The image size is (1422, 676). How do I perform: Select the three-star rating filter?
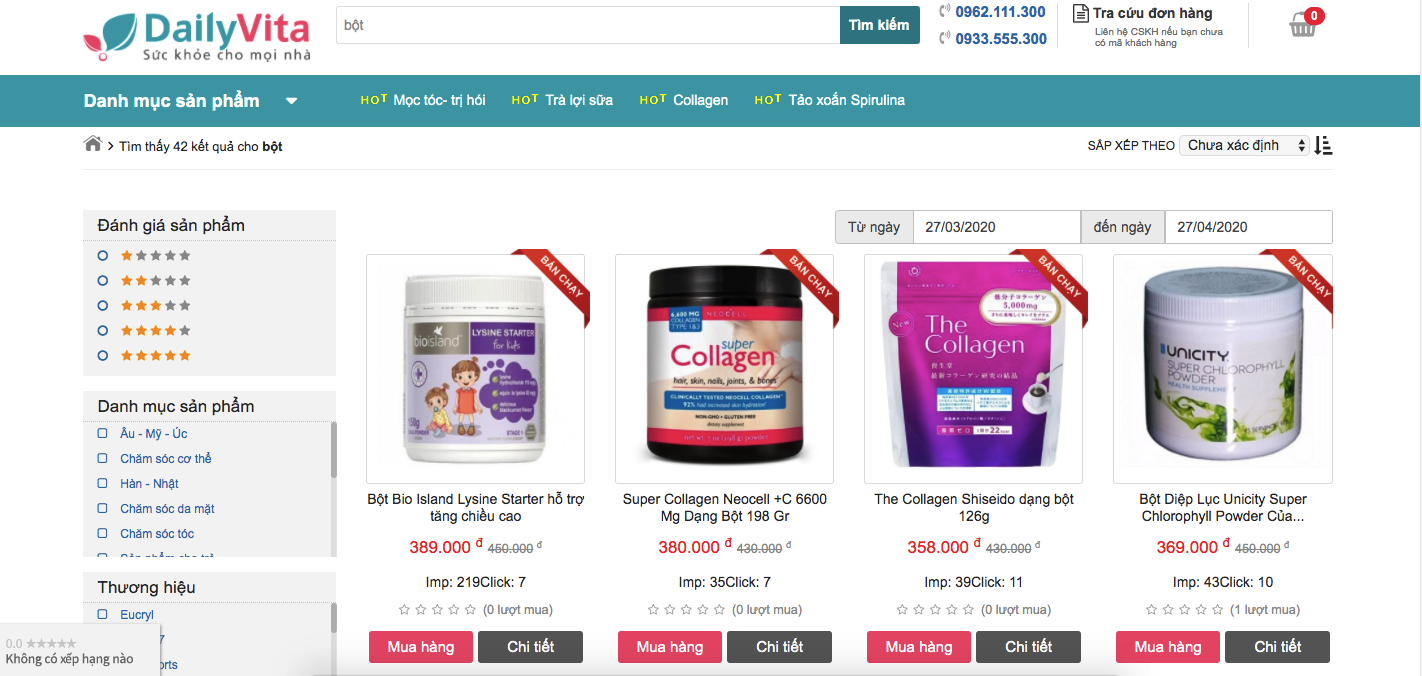click(x=103, y=305)
